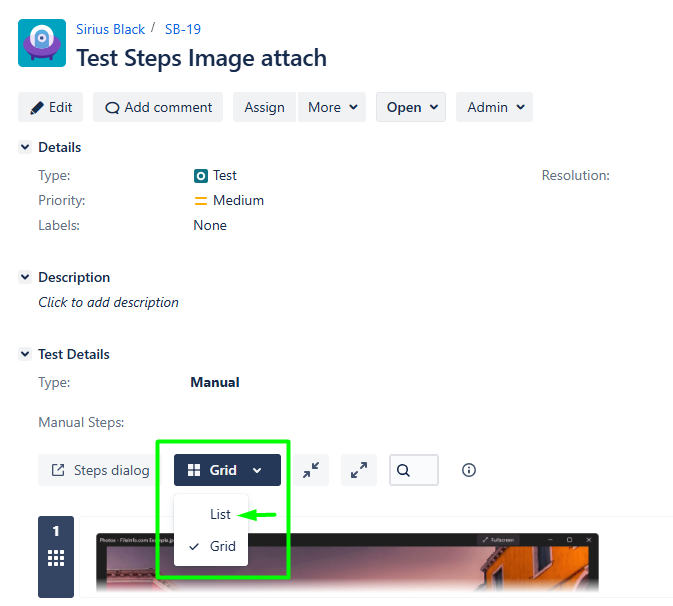Screen dimensions: 673x606
Task: Click the Edit button
Action: click(x=51, y=107)
